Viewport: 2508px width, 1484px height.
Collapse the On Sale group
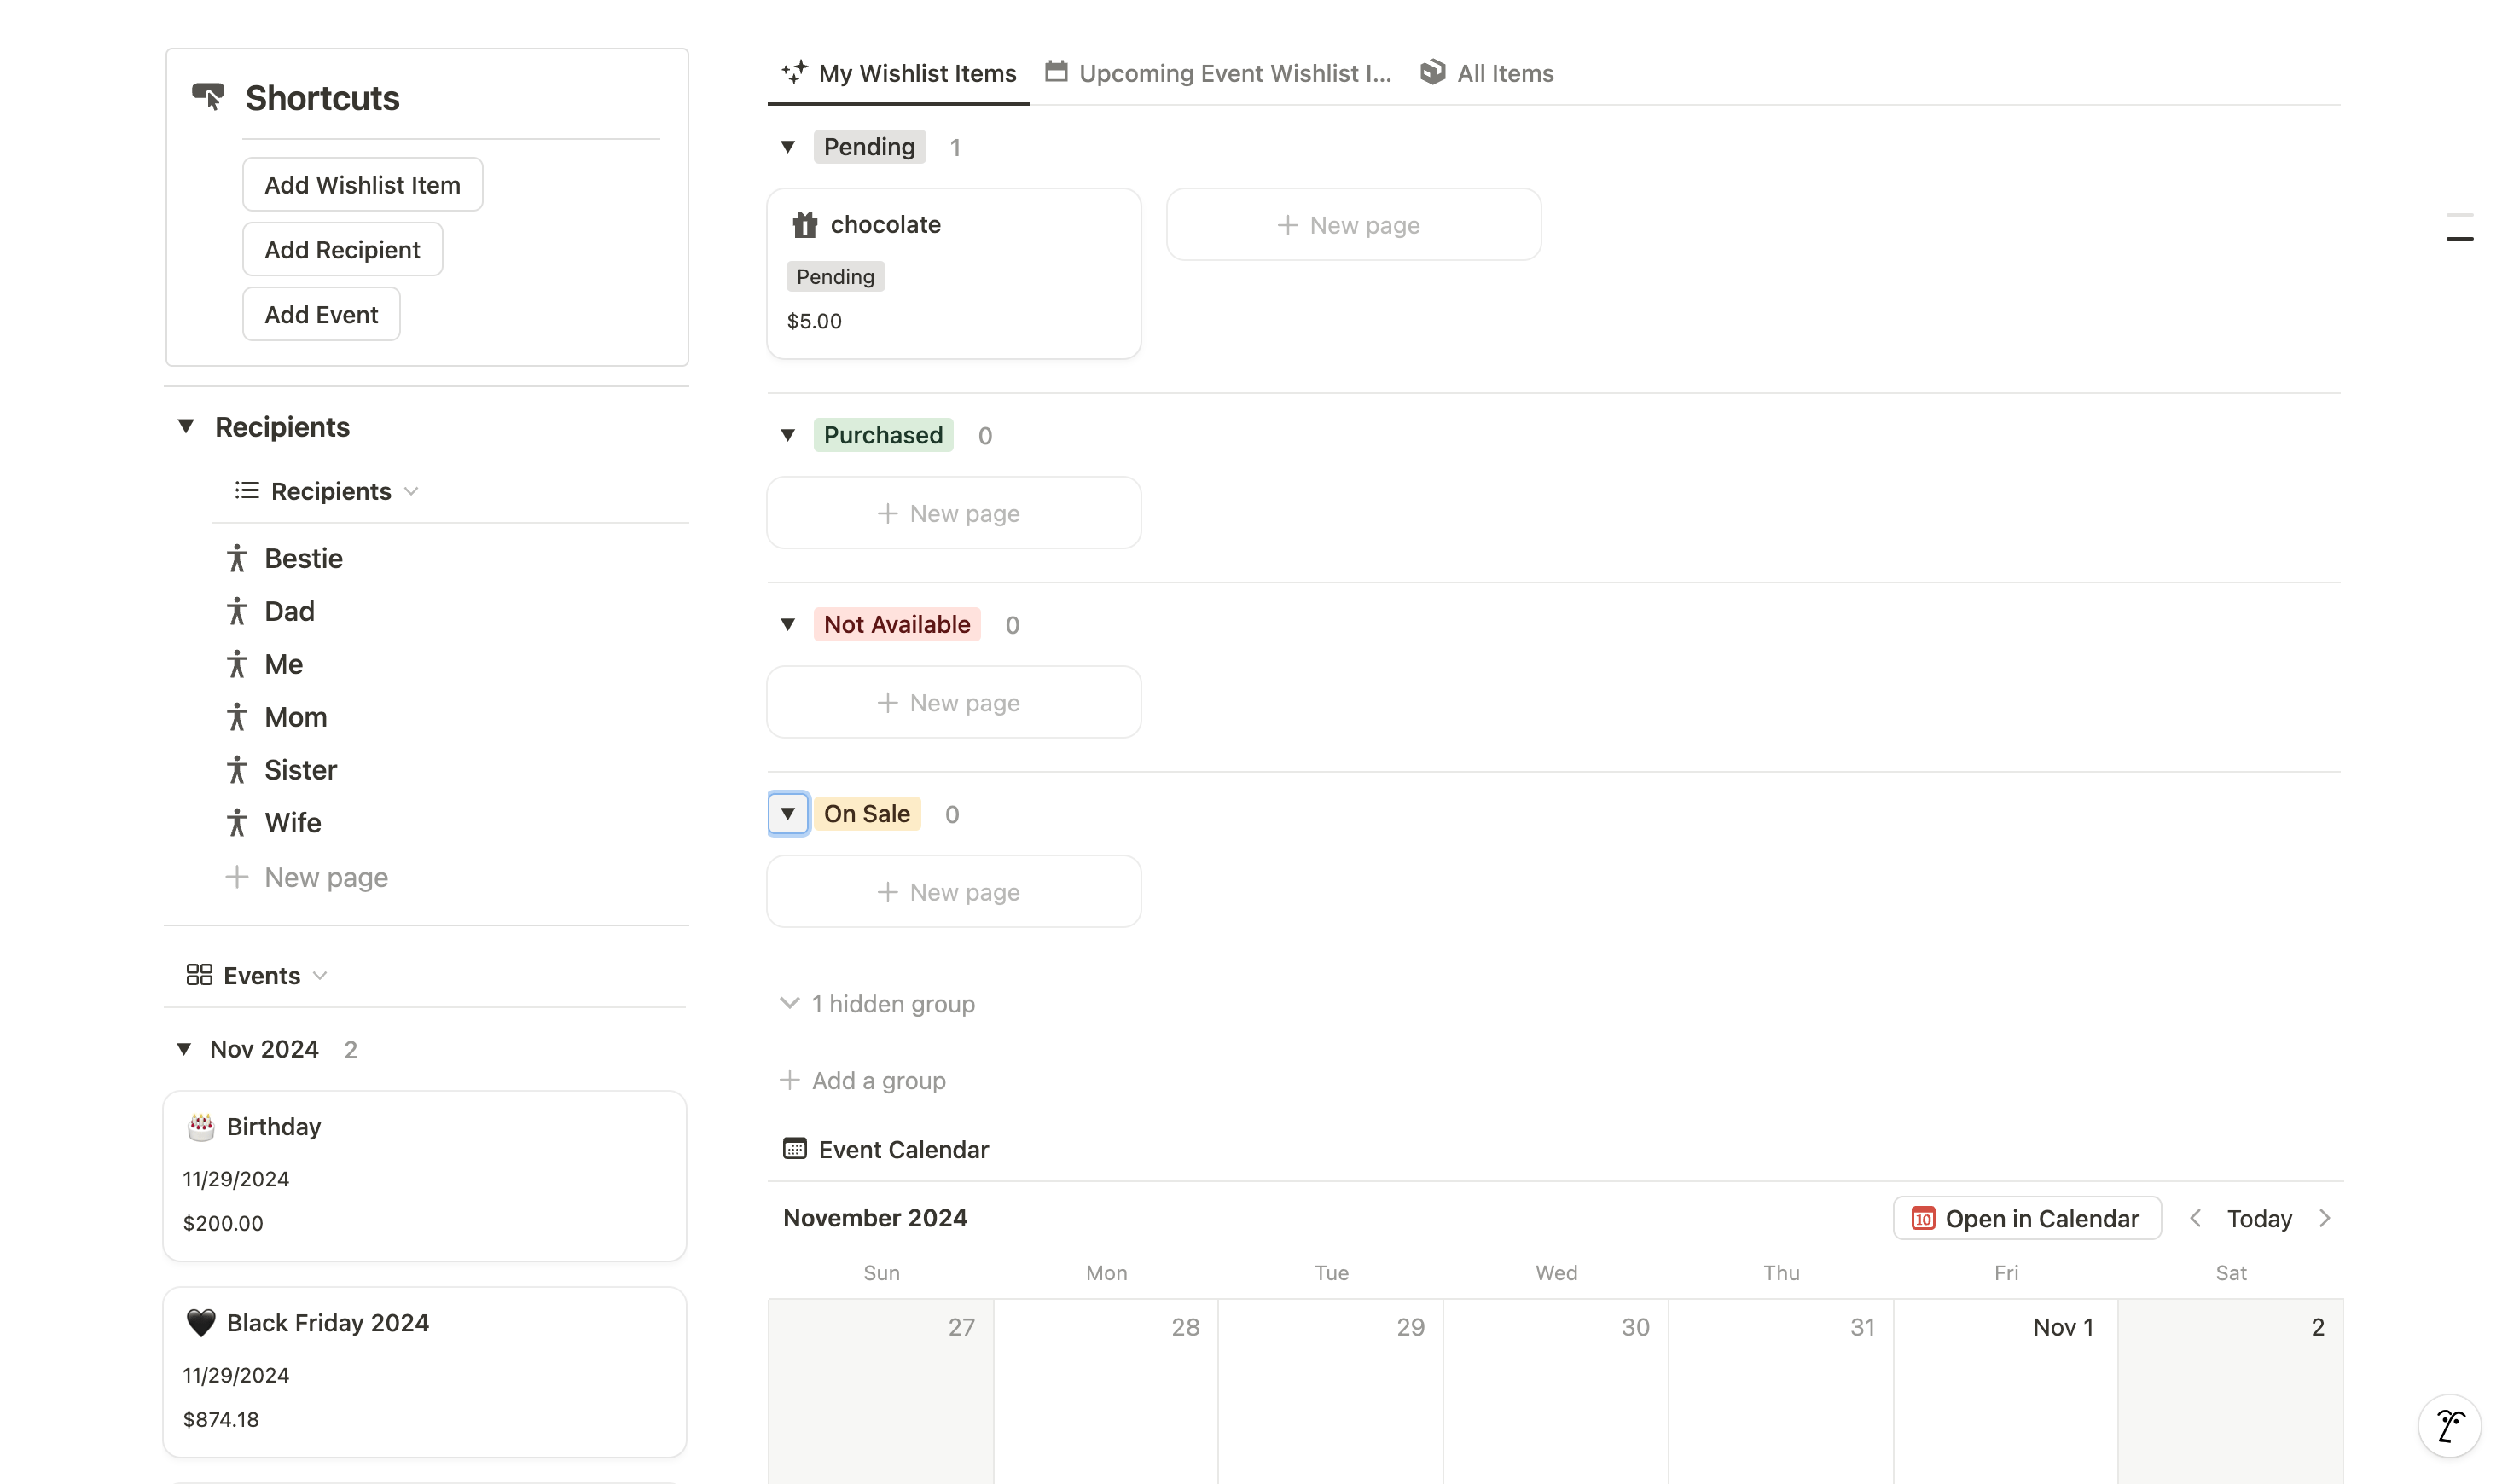click(x=788, y=814)
